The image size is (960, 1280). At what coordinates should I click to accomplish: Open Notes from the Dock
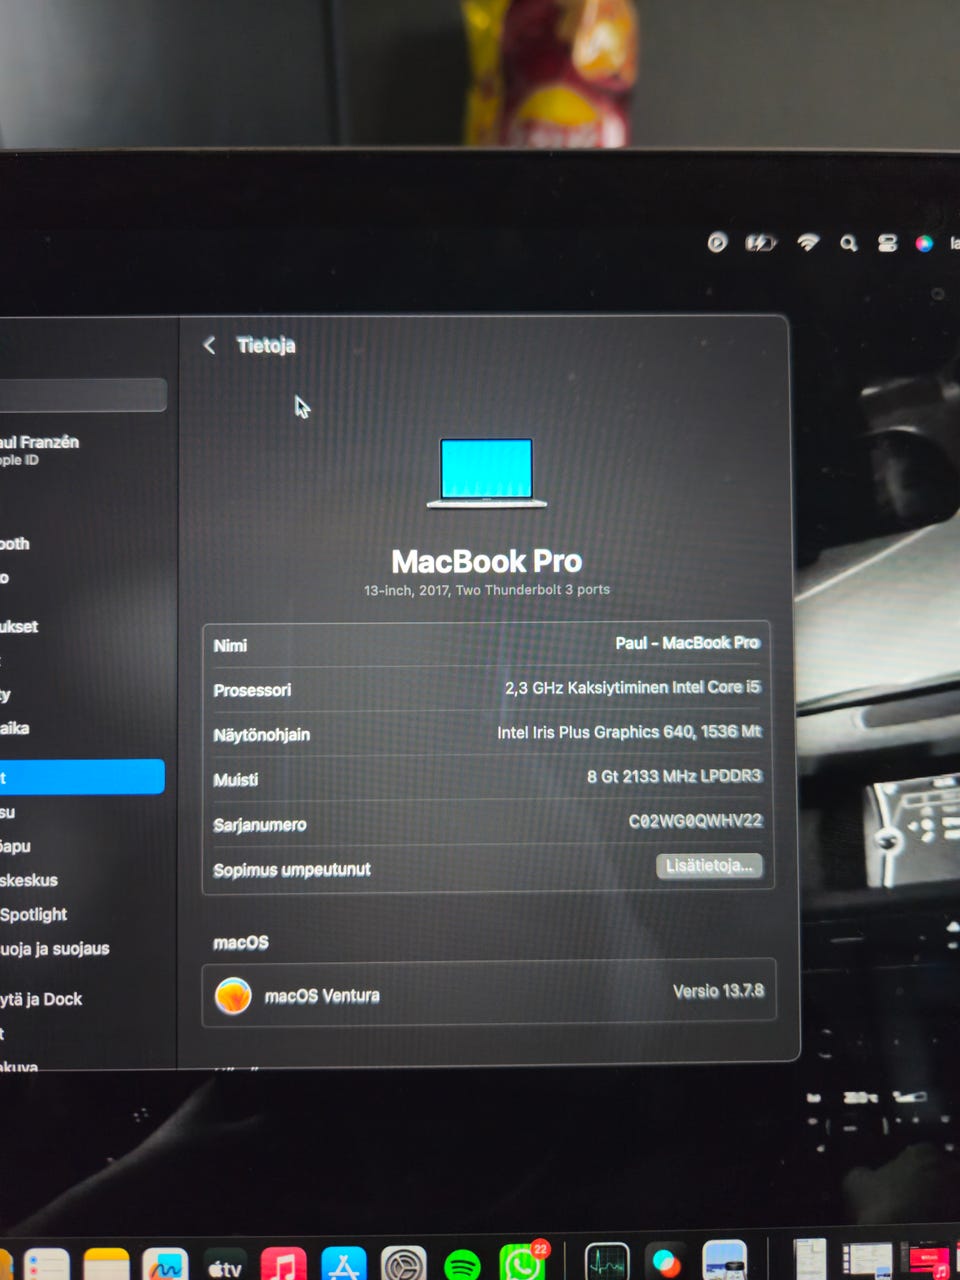click(107, 1264)
